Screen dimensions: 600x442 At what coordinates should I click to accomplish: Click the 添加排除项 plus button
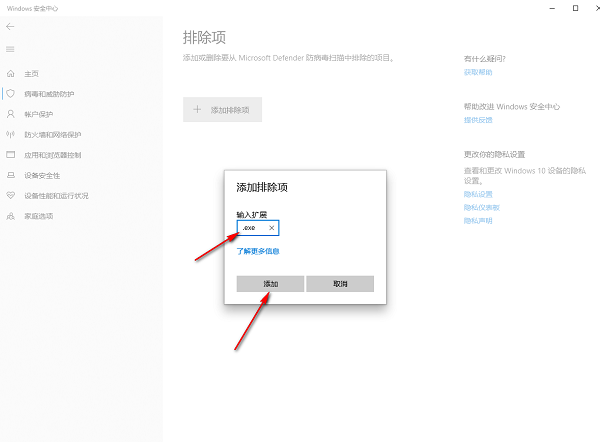222,110
